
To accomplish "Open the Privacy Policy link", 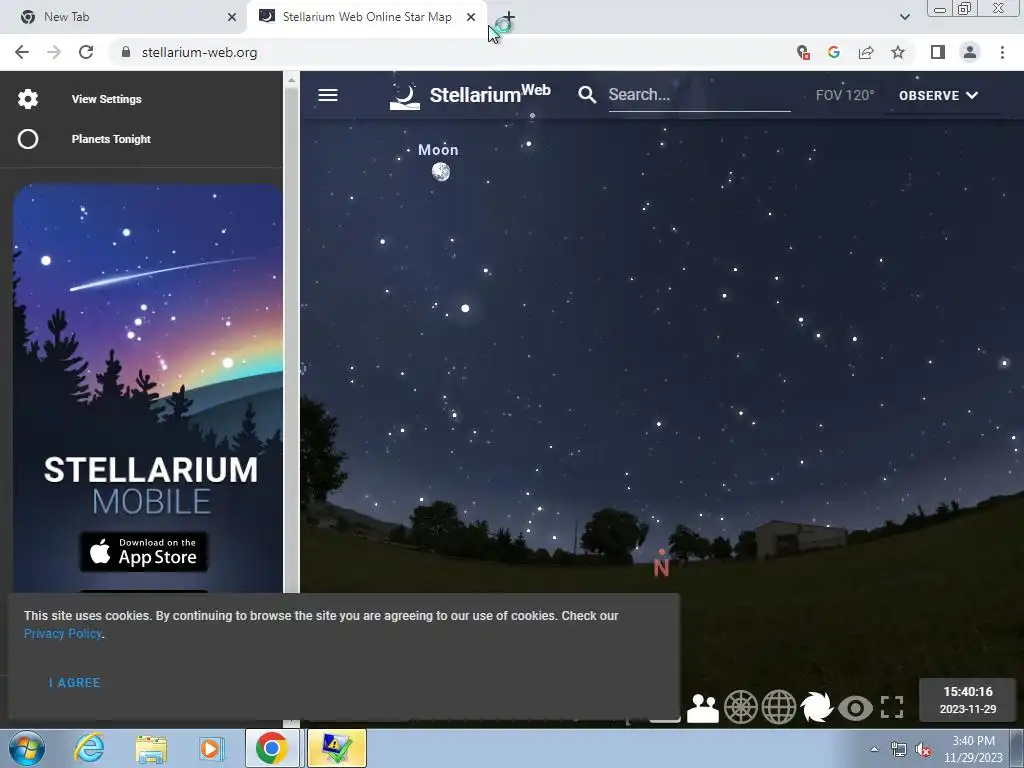I will 63,633.
